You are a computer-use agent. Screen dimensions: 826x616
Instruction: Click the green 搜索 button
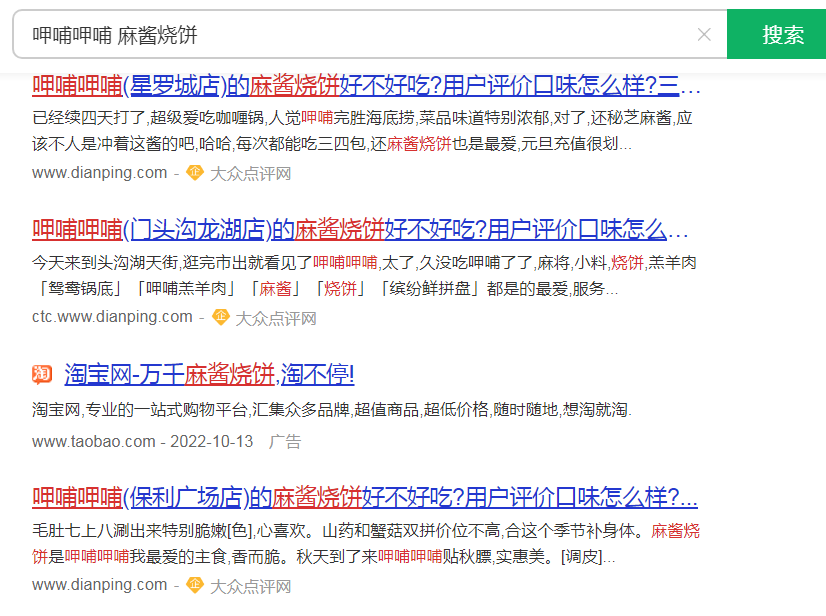(x=782, y=35)
